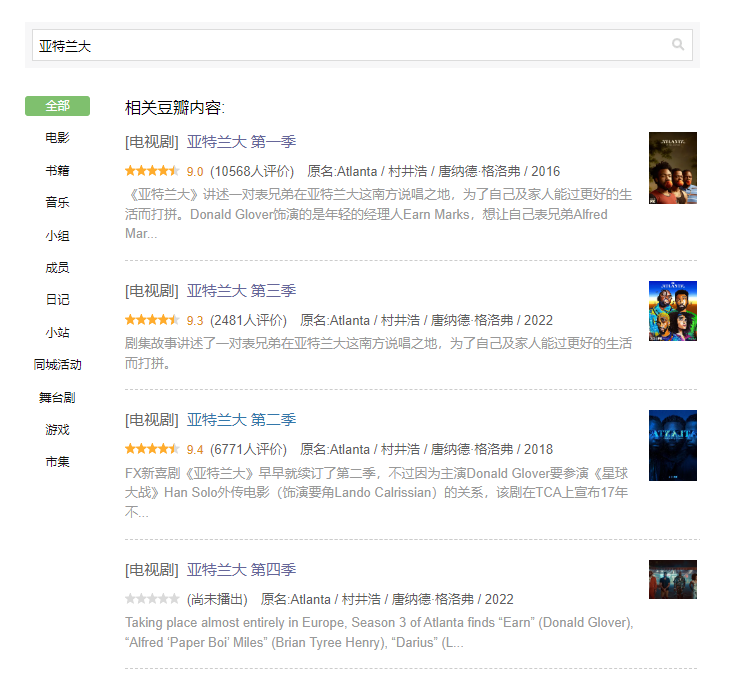The height and width of the screenshot is (682, 747).
Task: Click the star rating next to 9.3
Action: (152, 320)
